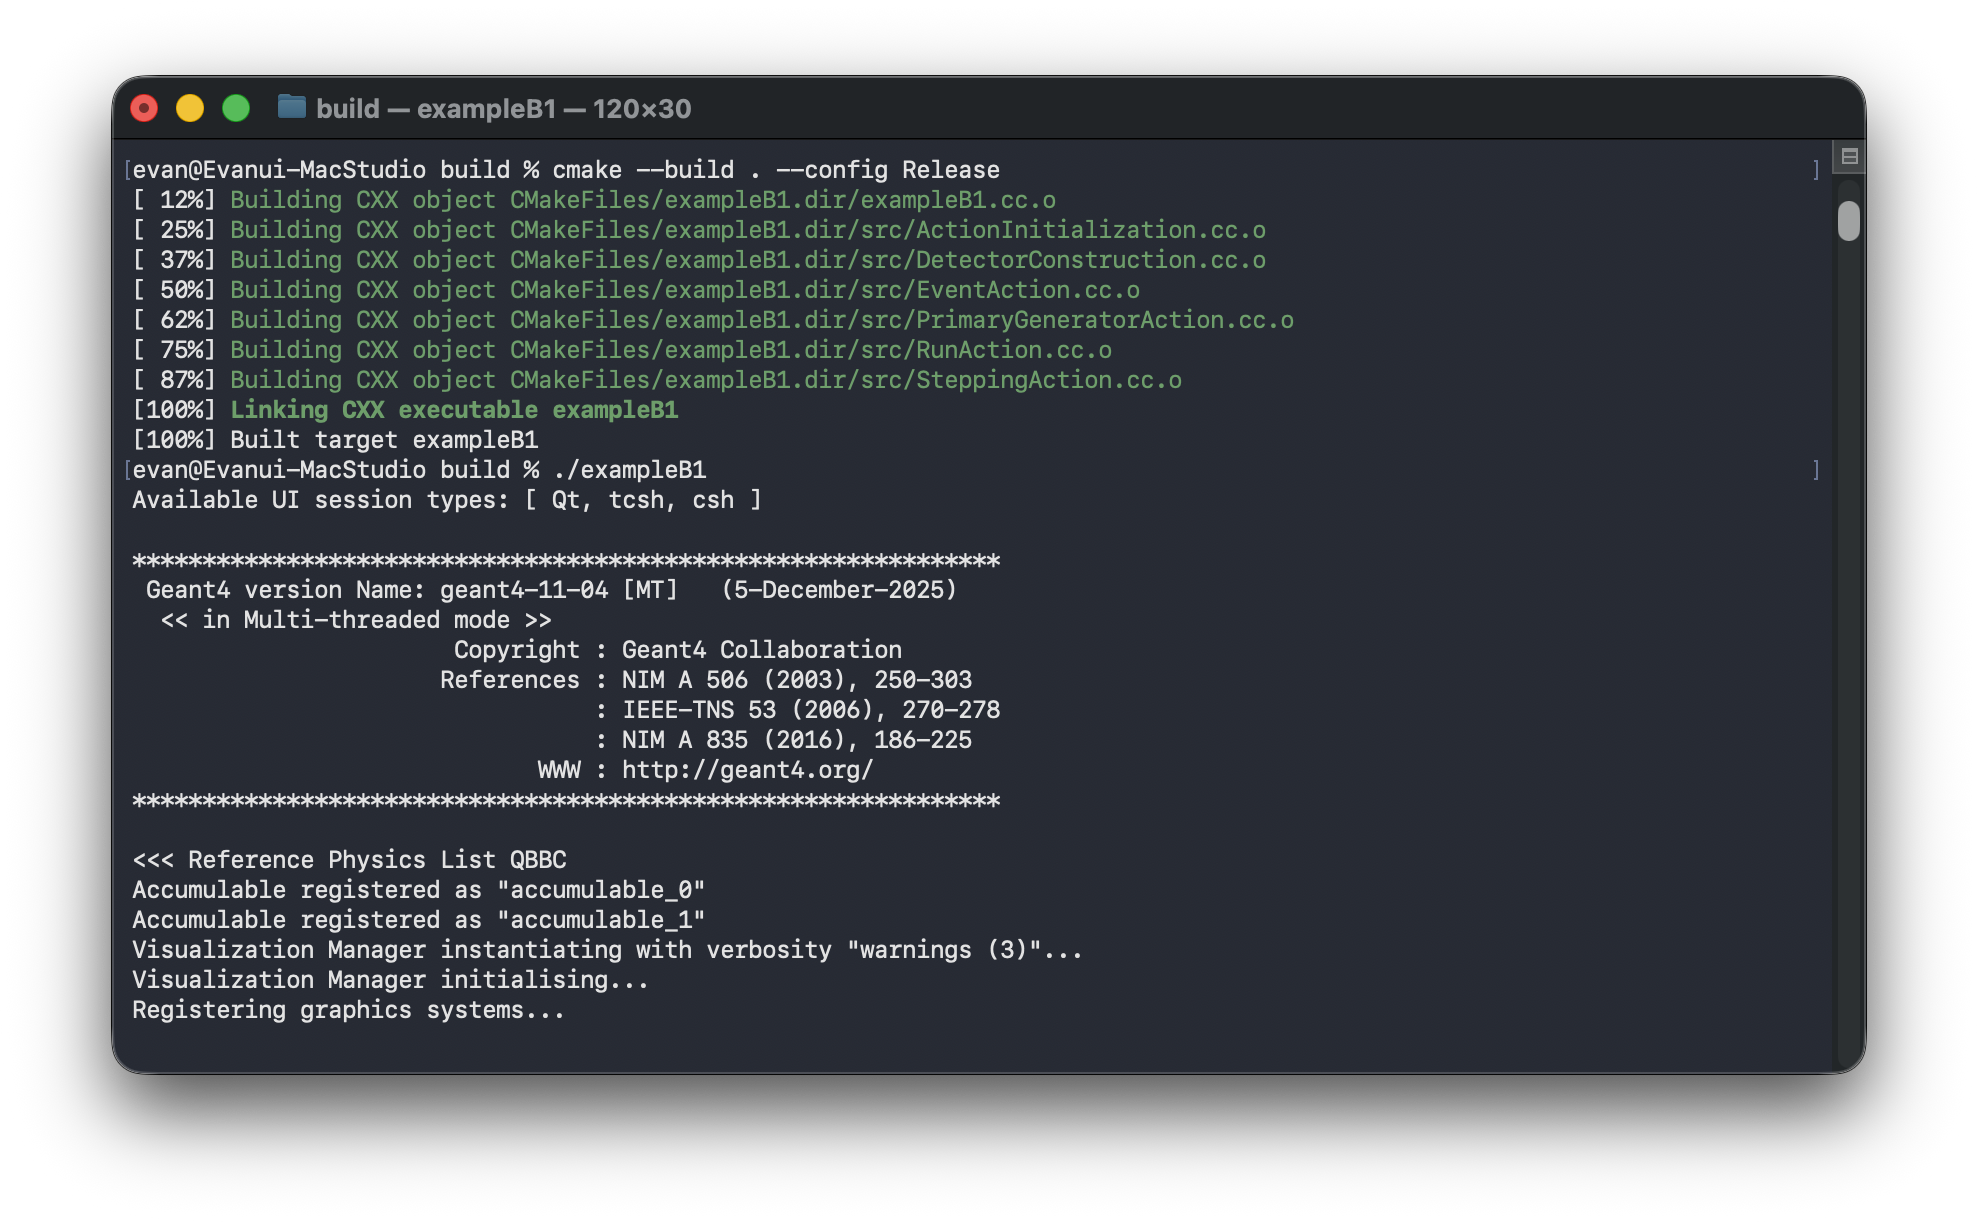Viewport: 1978px width, 1222px height.
Task: Click the Geant4 version name line
Action: pos(551,590)
